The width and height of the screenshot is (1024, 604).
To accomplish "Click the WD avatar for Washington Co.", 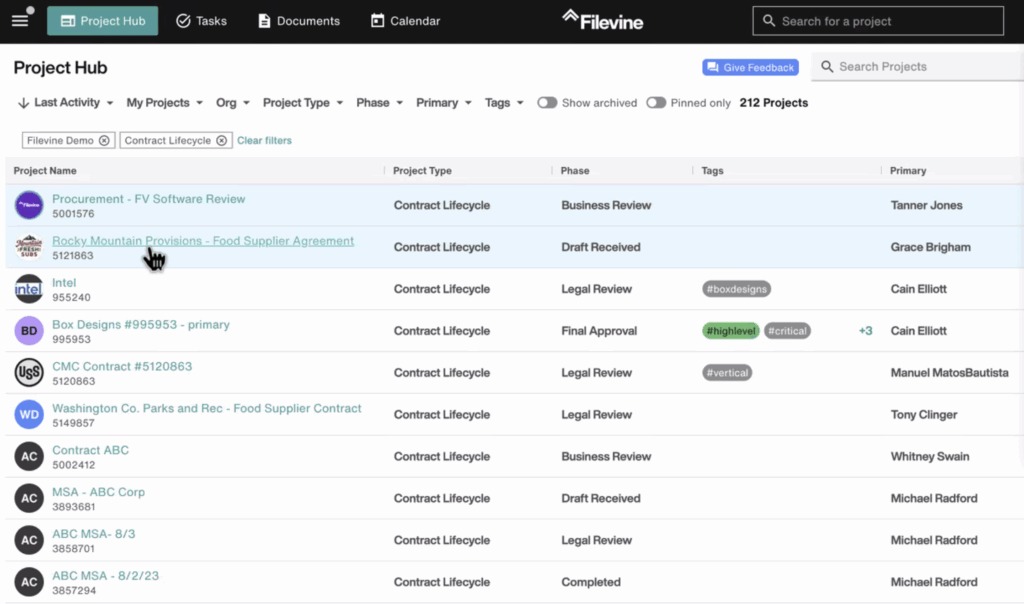I will pos(29,415).
